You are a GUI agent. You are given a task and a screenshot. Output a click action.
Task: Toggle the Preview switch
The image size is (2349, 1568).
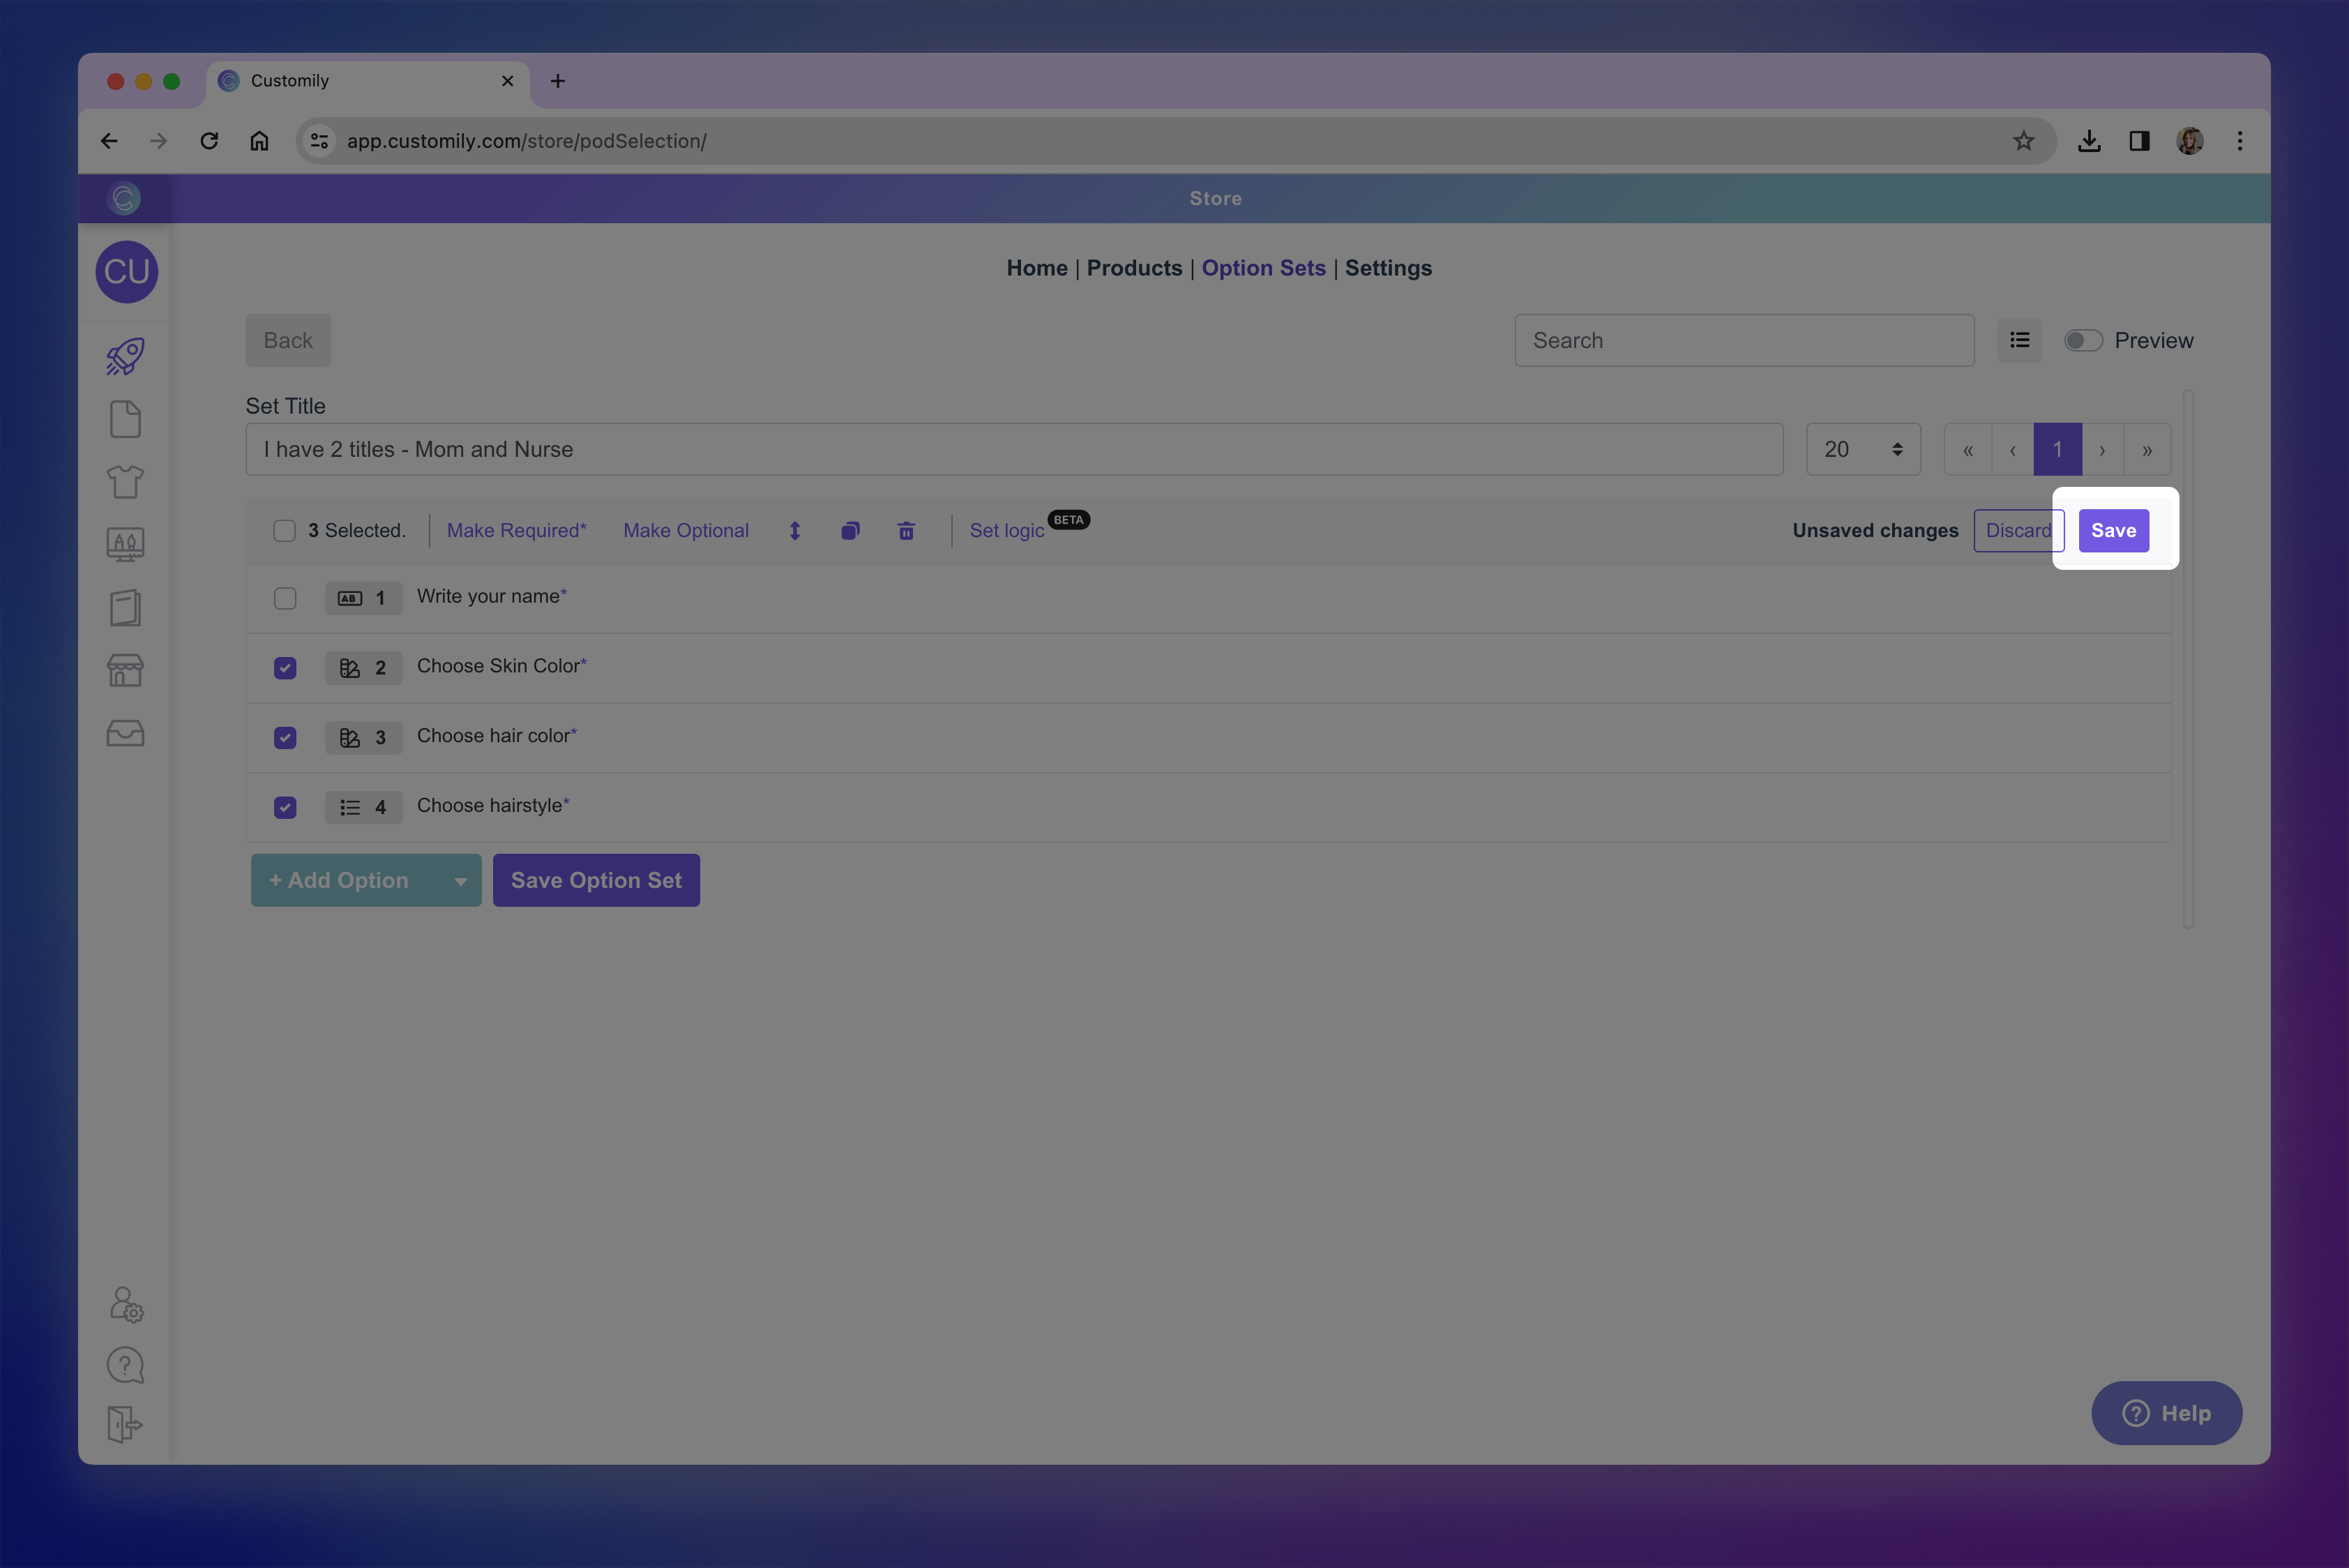[x=2083, y=341]
